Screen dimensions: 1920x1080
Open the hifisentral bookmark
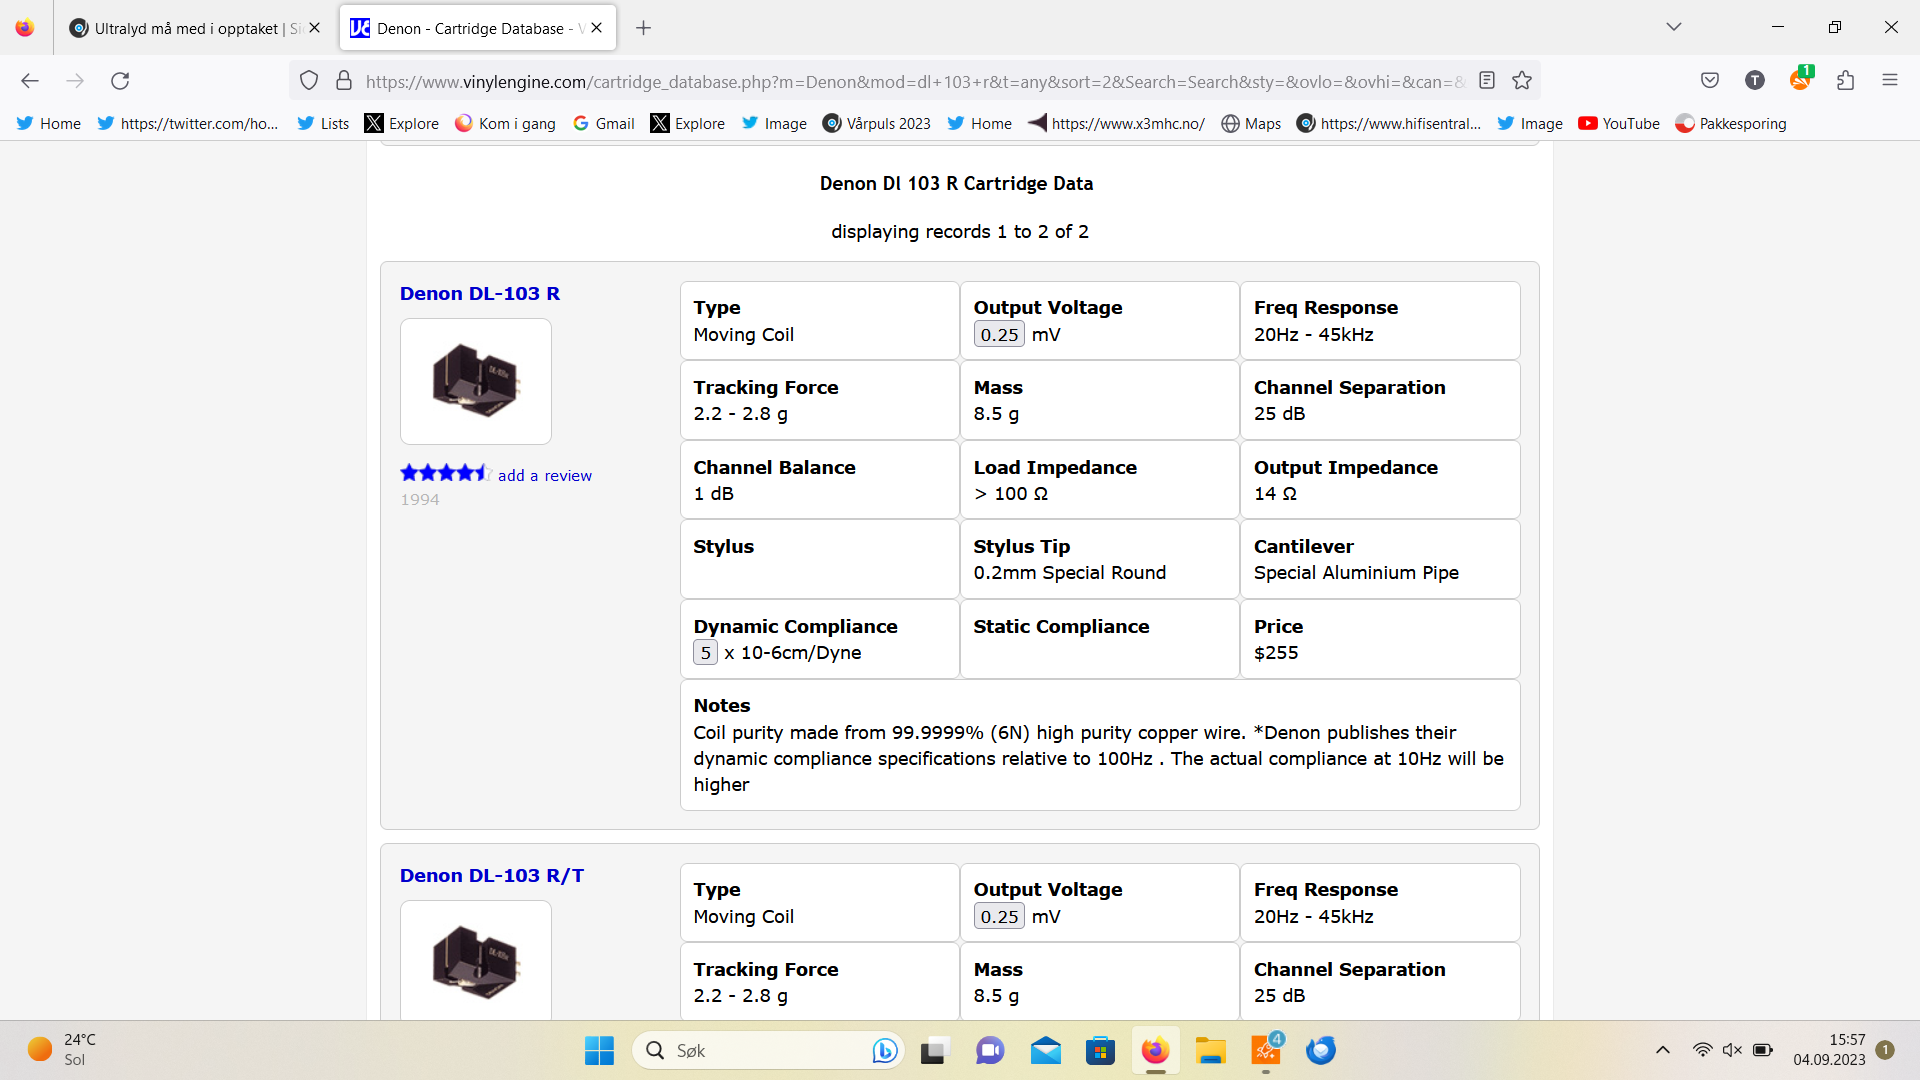1389,124
